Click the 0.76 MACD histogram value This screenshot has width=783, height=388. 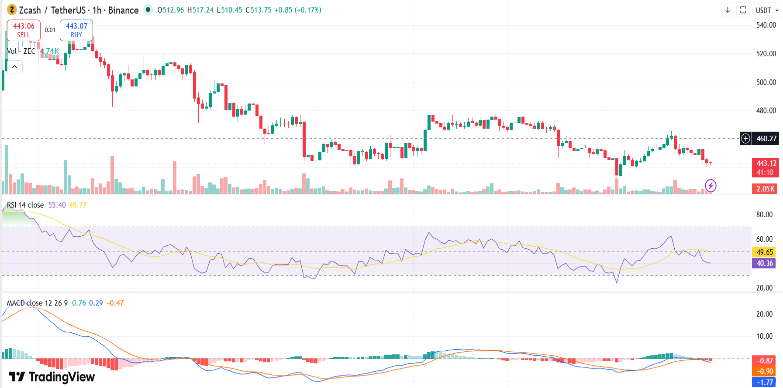pos(79,303)
